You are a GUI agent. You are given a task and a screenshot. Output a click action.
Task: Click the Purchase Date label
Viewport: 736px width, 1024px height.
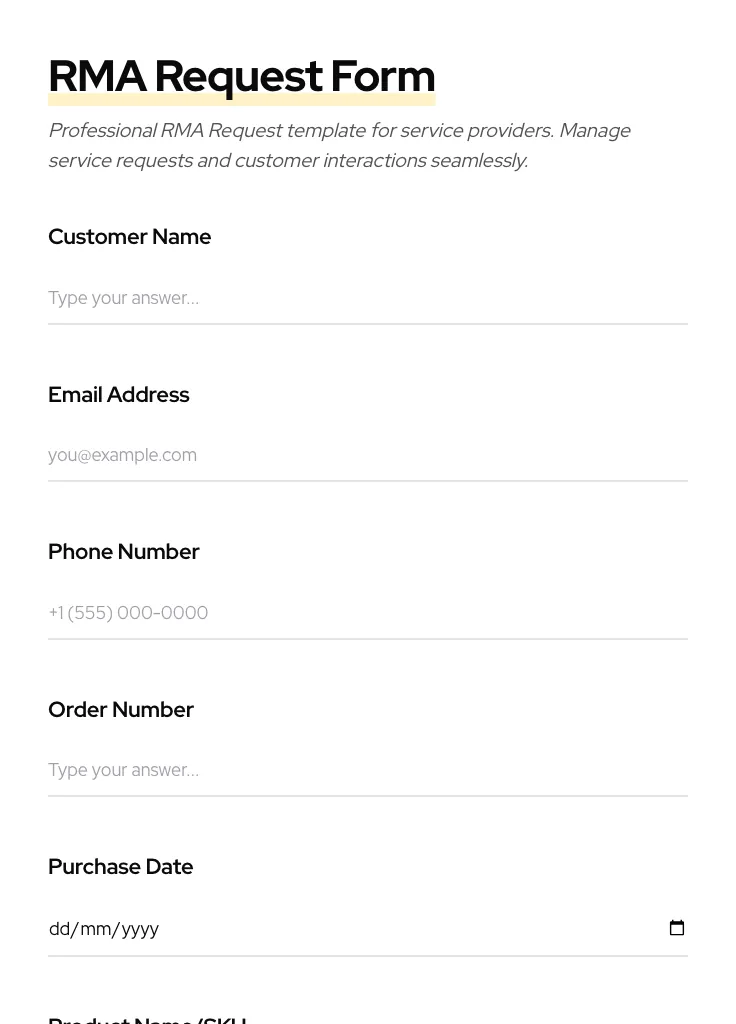(x=120, y=867)
